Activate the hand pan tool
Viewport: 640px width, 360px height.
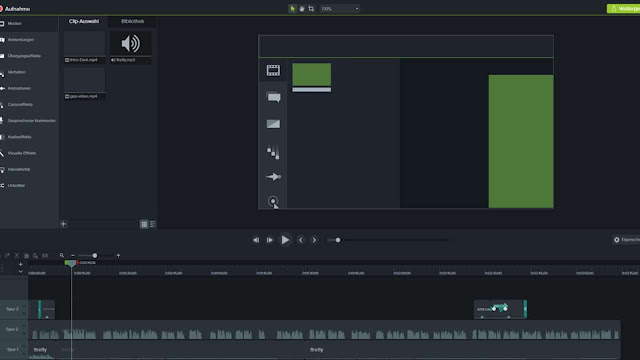click(x=302, y=9)
